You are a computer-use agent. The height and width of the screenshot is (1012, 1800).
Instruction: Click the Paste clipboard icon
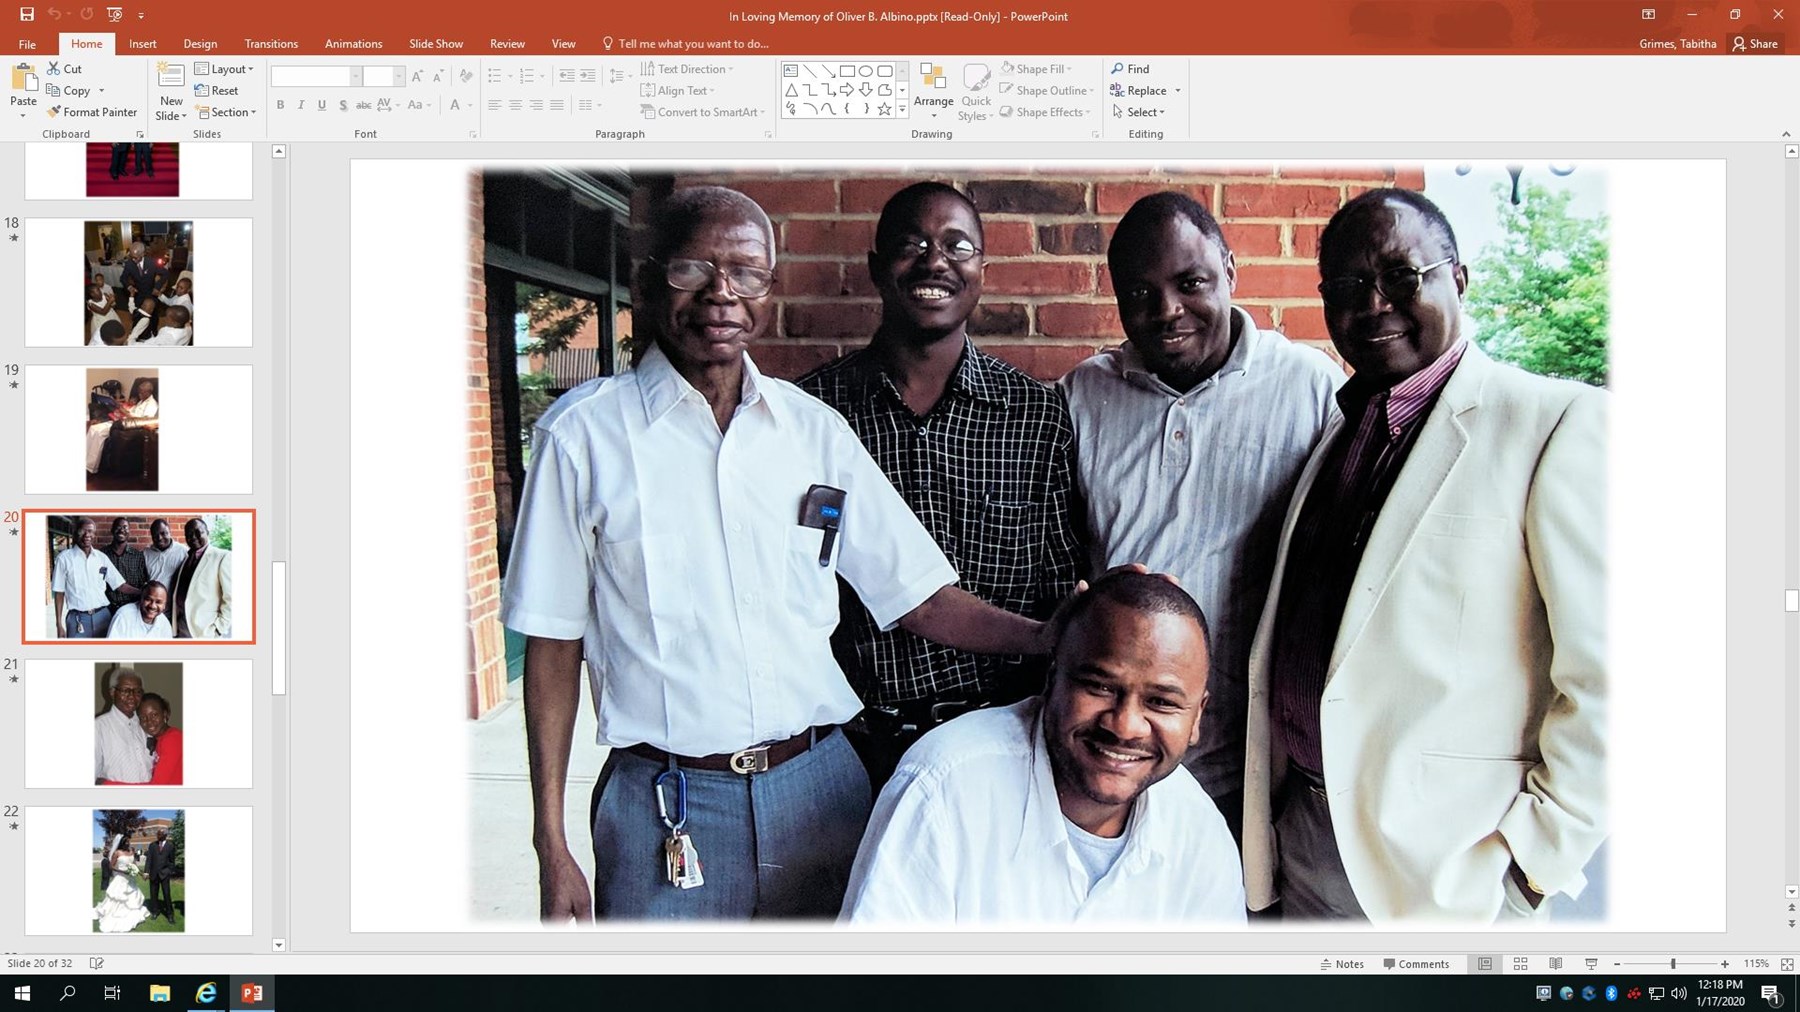click(23, 80)
